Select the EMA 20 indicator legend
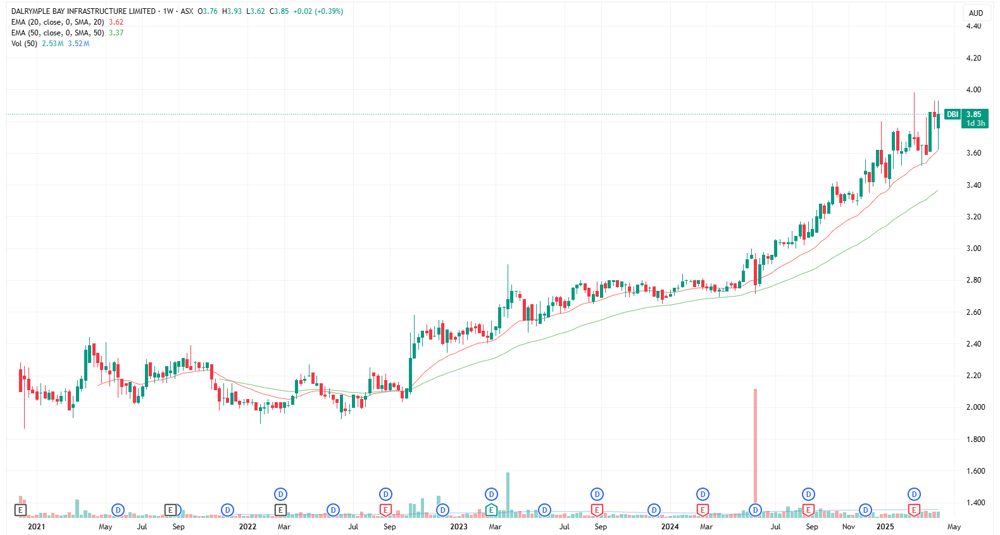This screenshot has height=535, width=1000. point(68,22)
